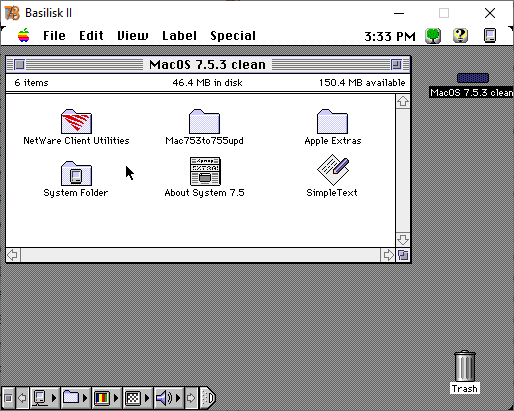Select the Mac753to755upd folder
This screenshot has width=514, height=411.
(204, 122)
